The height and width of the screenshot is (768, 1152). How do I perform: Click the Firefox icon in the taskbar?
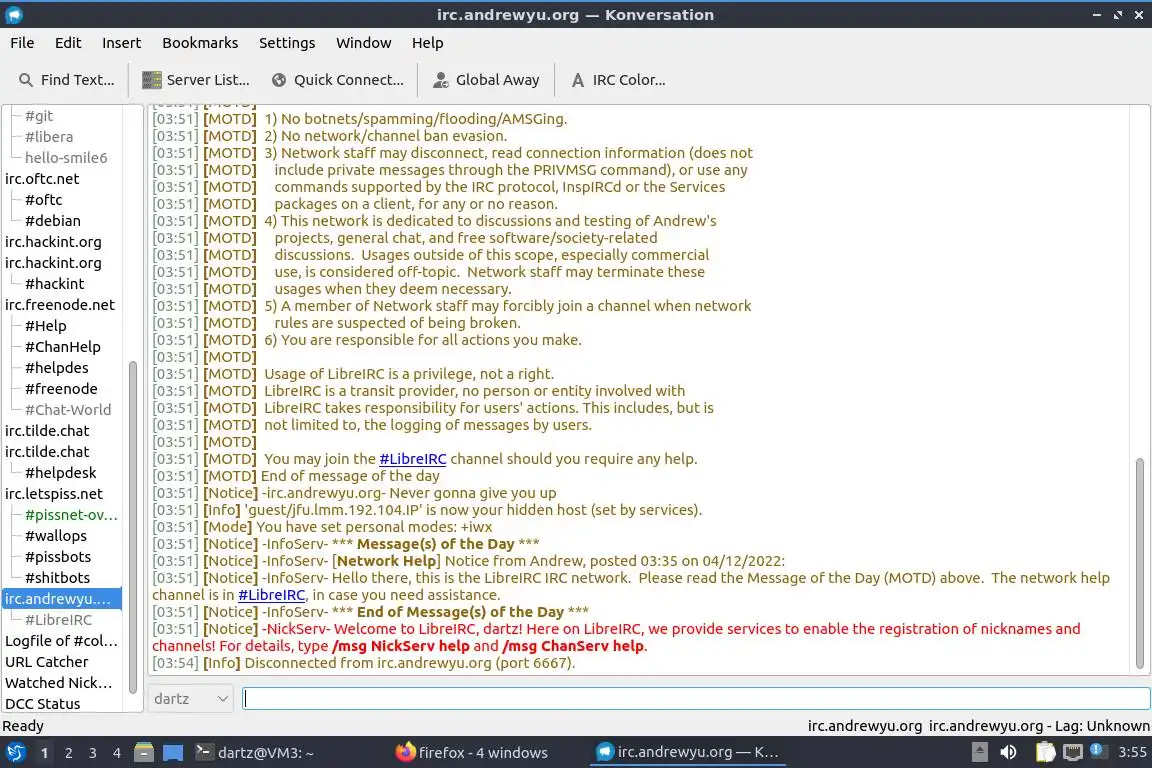[x=405, y=752]
